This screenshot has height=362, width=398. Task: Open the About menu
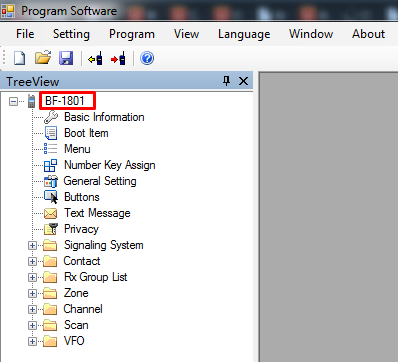click(368, 34)
